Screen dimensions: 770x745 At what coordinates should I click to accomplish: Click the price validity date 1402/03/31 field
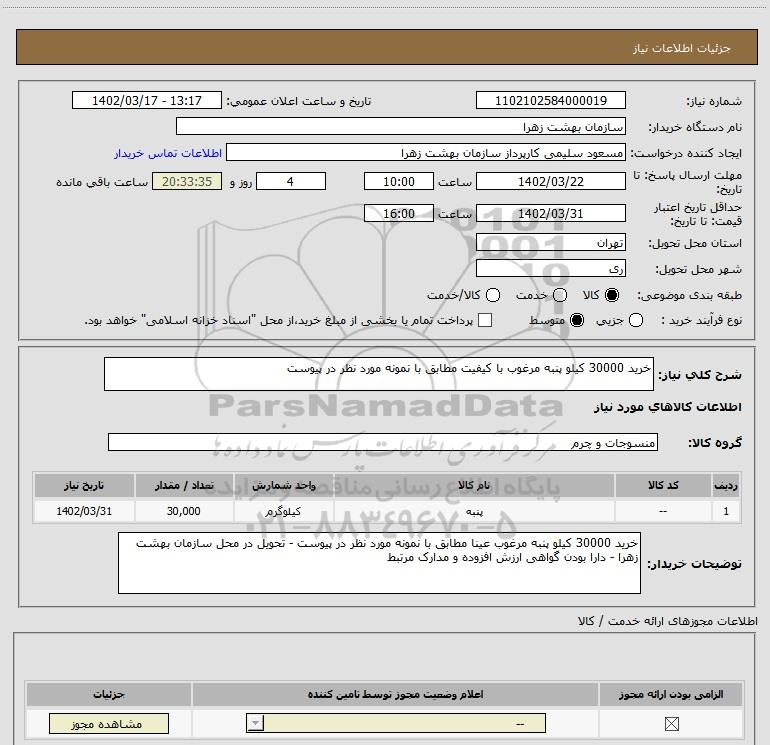[x=550, y=213]
